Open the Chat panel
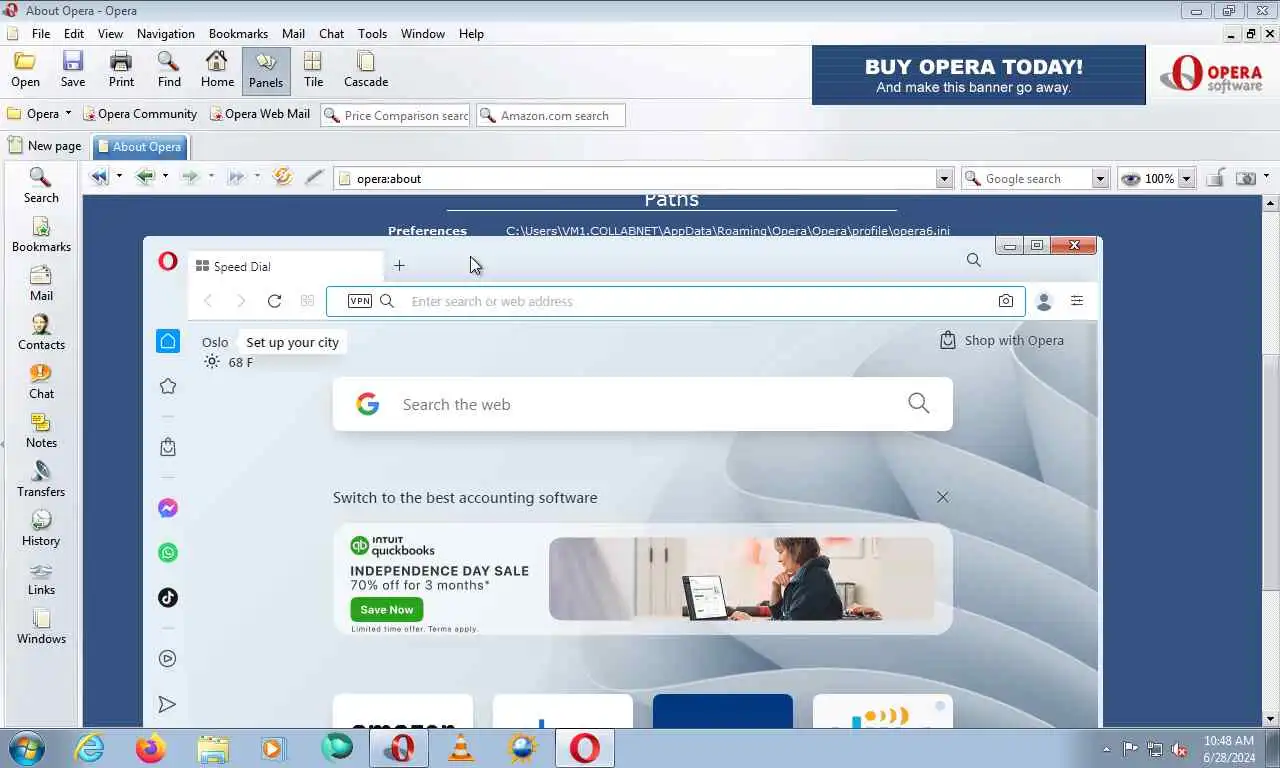Image resolution: width=1280 pixels, height=768 pixels. [x=41, y=382]
